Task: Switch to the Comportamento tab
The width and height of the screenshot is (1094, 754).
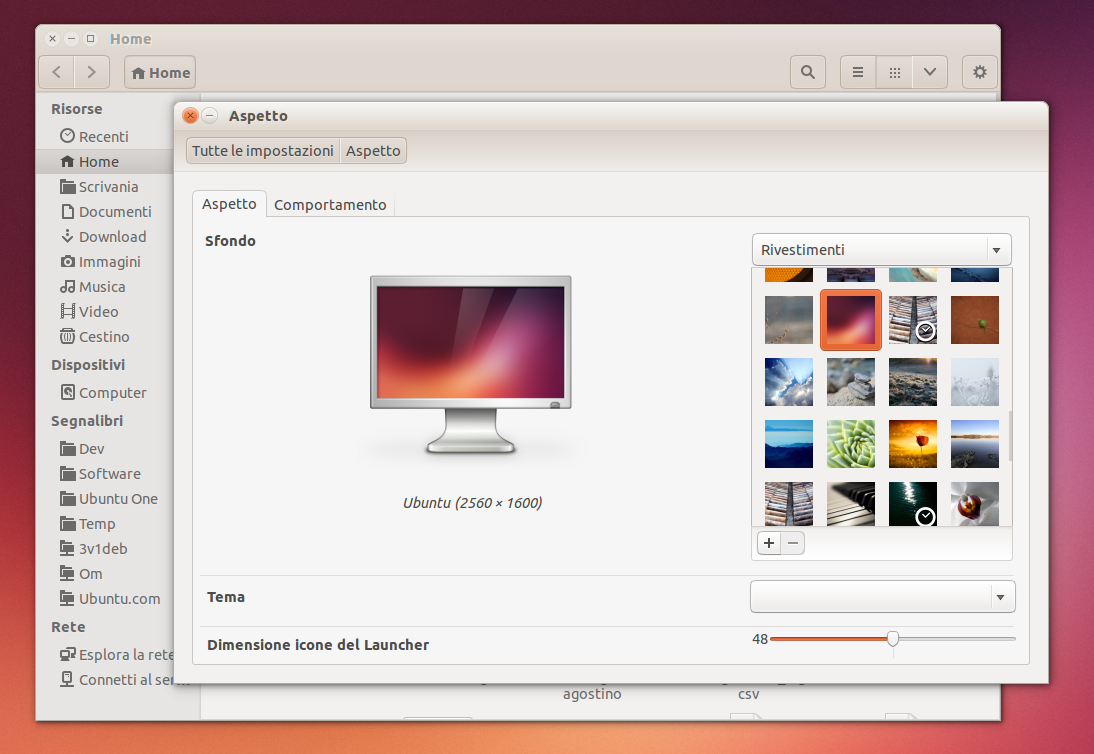Action: (330, 204)
